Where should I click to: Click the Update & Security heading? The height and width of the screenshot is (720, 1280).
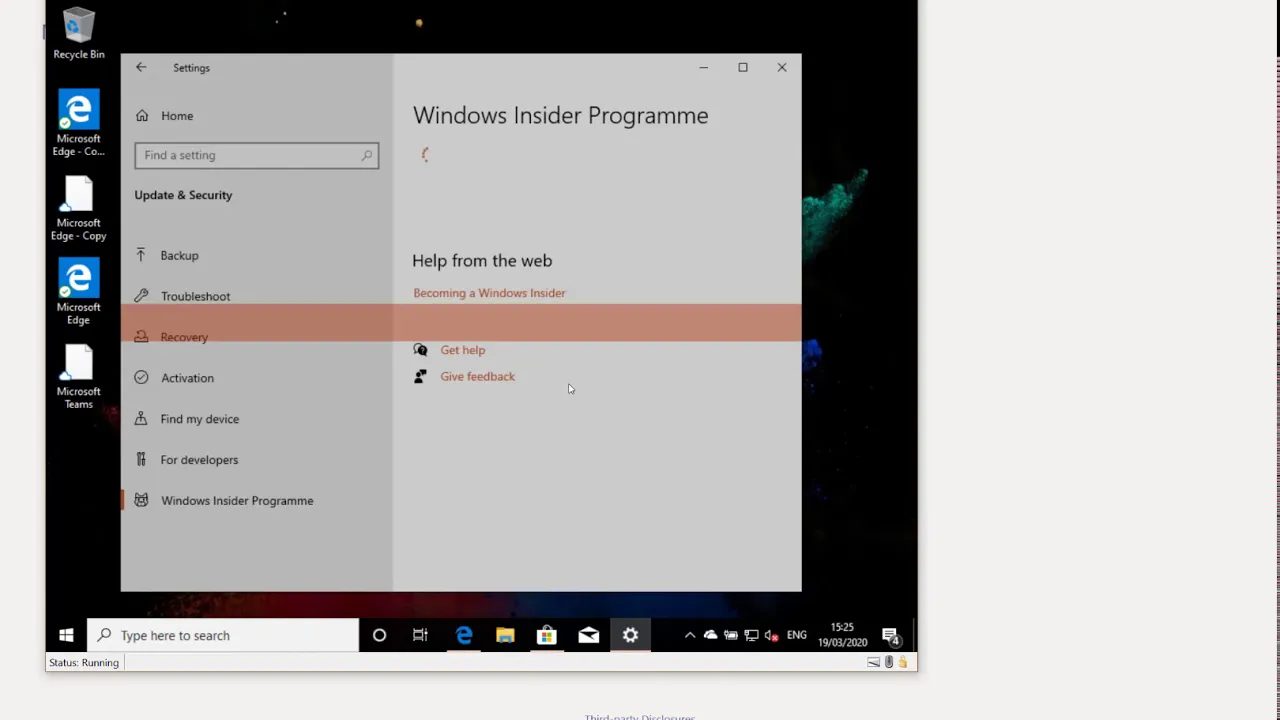click(183, 195)
